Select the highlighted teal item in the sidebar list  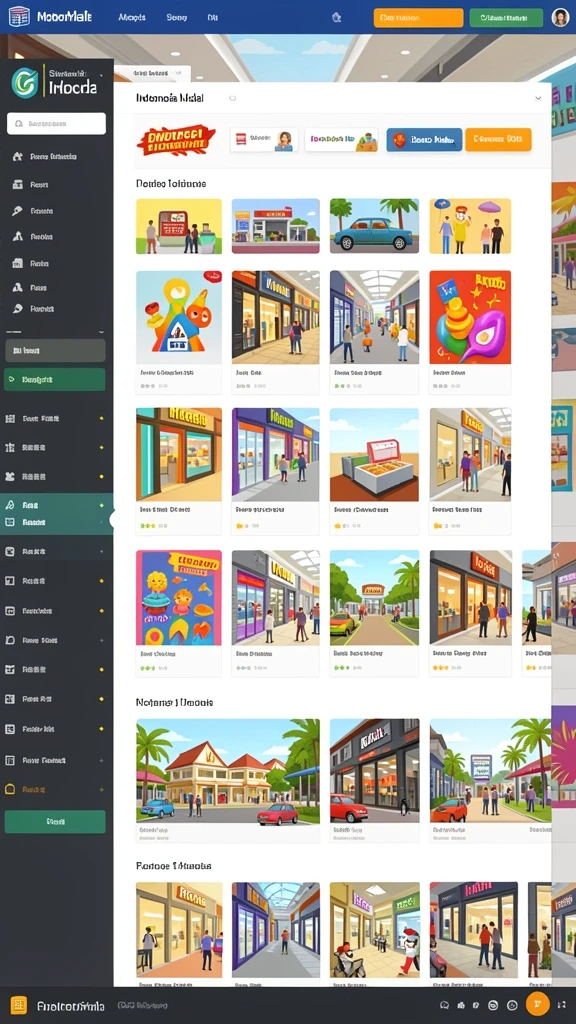coord(56,514)
